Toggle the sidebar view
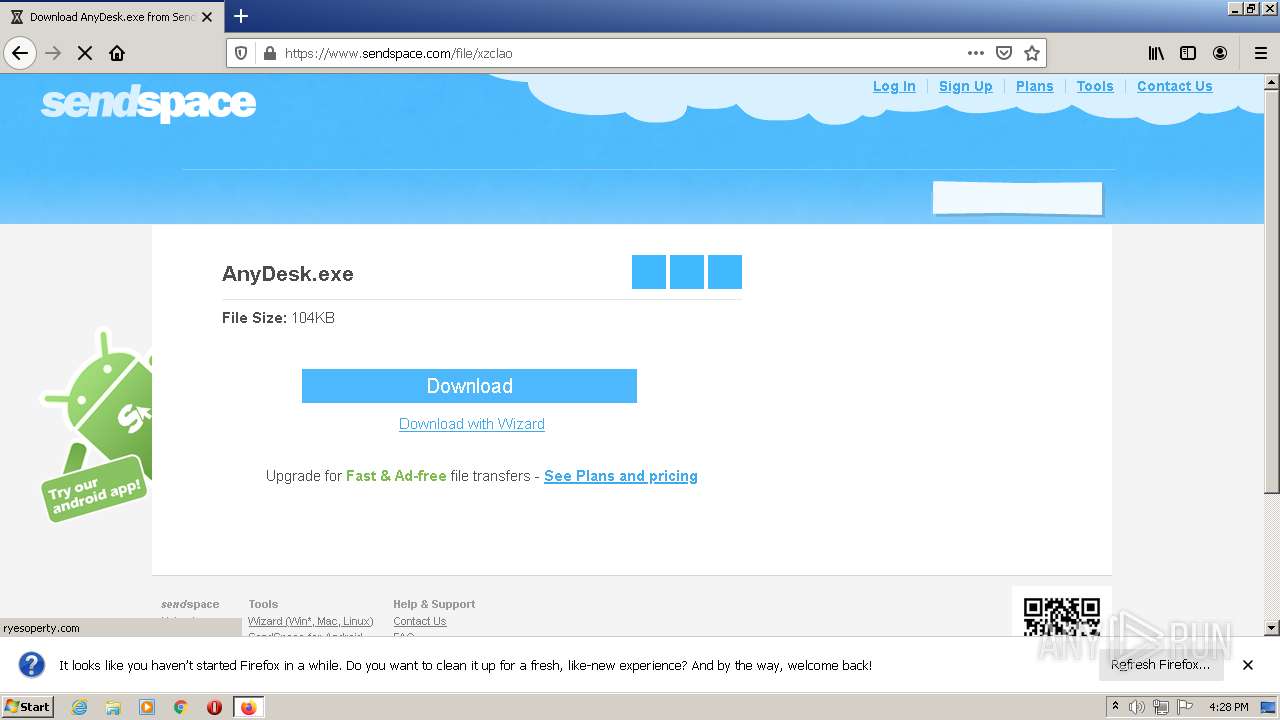 pyautogui.click(x=1188, y=53)
